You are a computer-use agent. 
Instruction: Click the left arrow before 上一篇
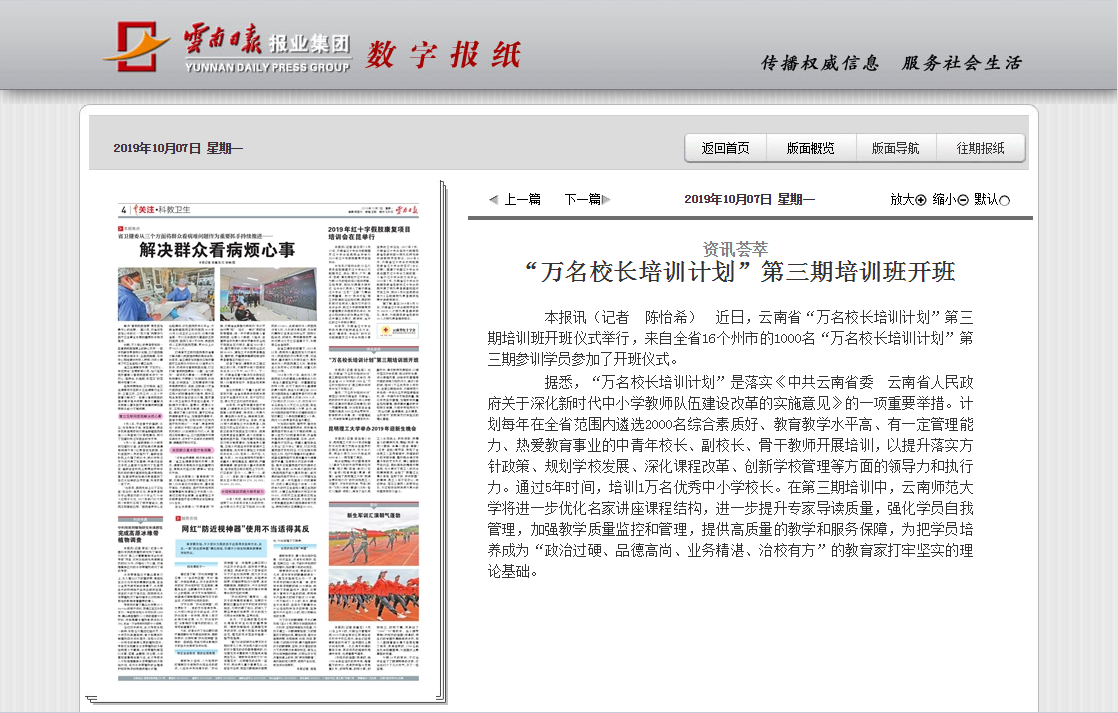[x=493, y=199]
